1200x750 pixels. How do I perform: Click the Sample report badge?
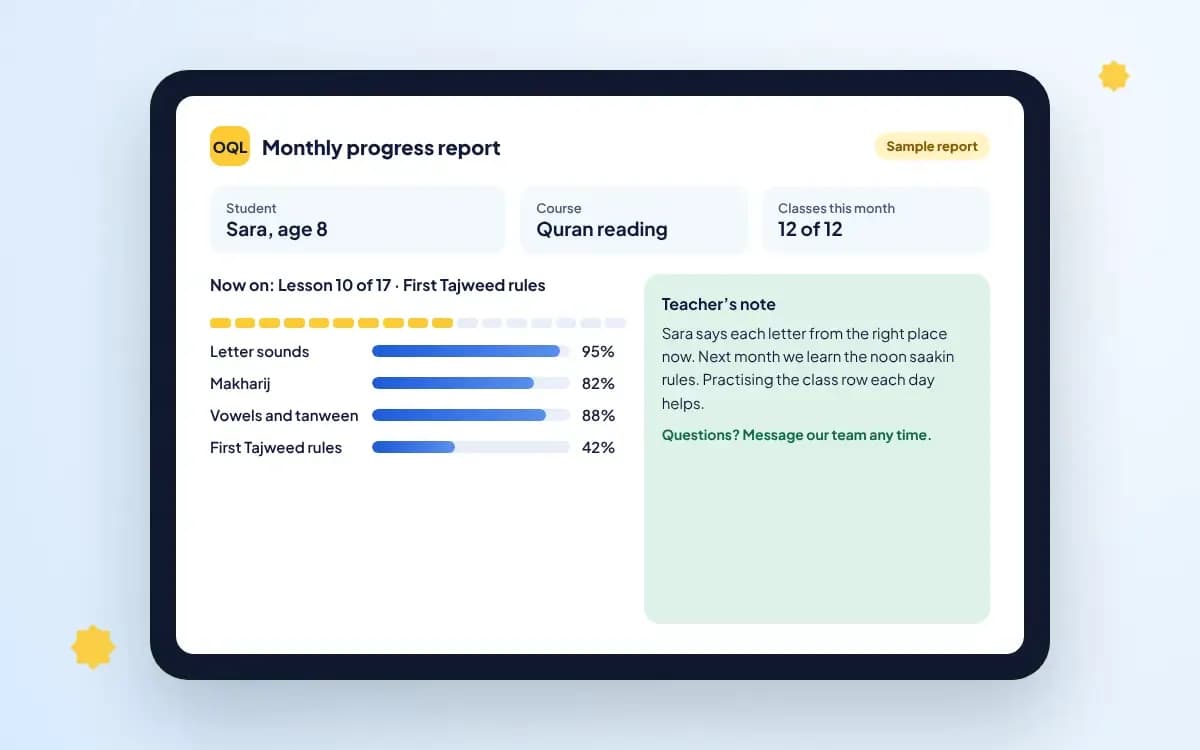(x=932, y=146)
